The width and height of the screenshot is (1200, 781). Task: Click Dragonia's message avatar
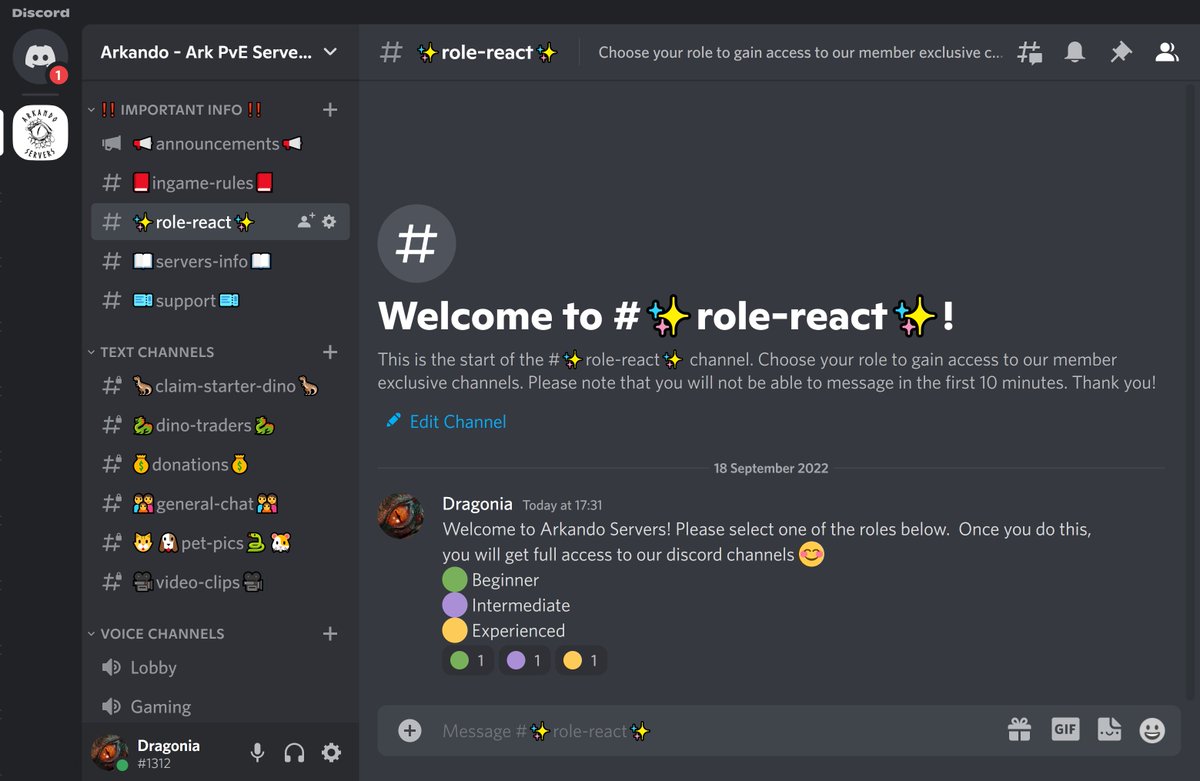(x=400, y=516)
